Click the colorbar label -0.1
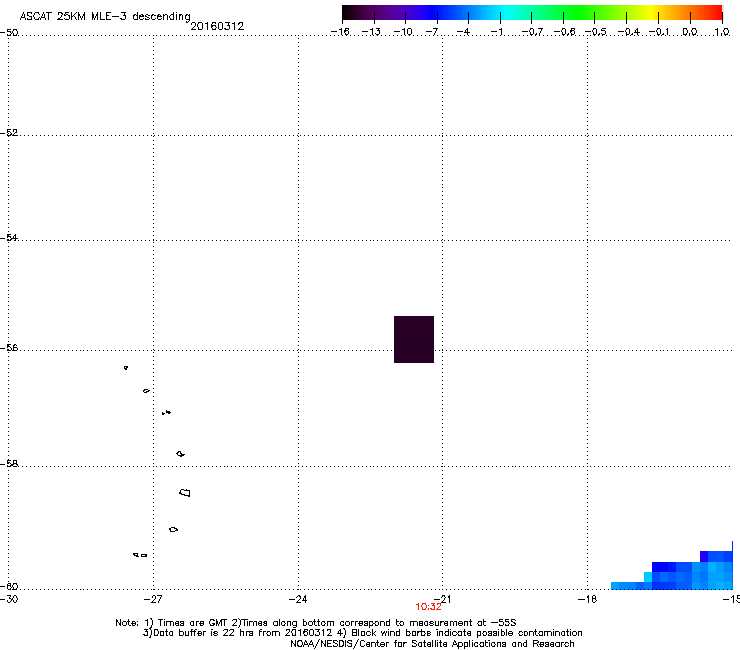Screen dimensions: 740x650 [659, 32]
